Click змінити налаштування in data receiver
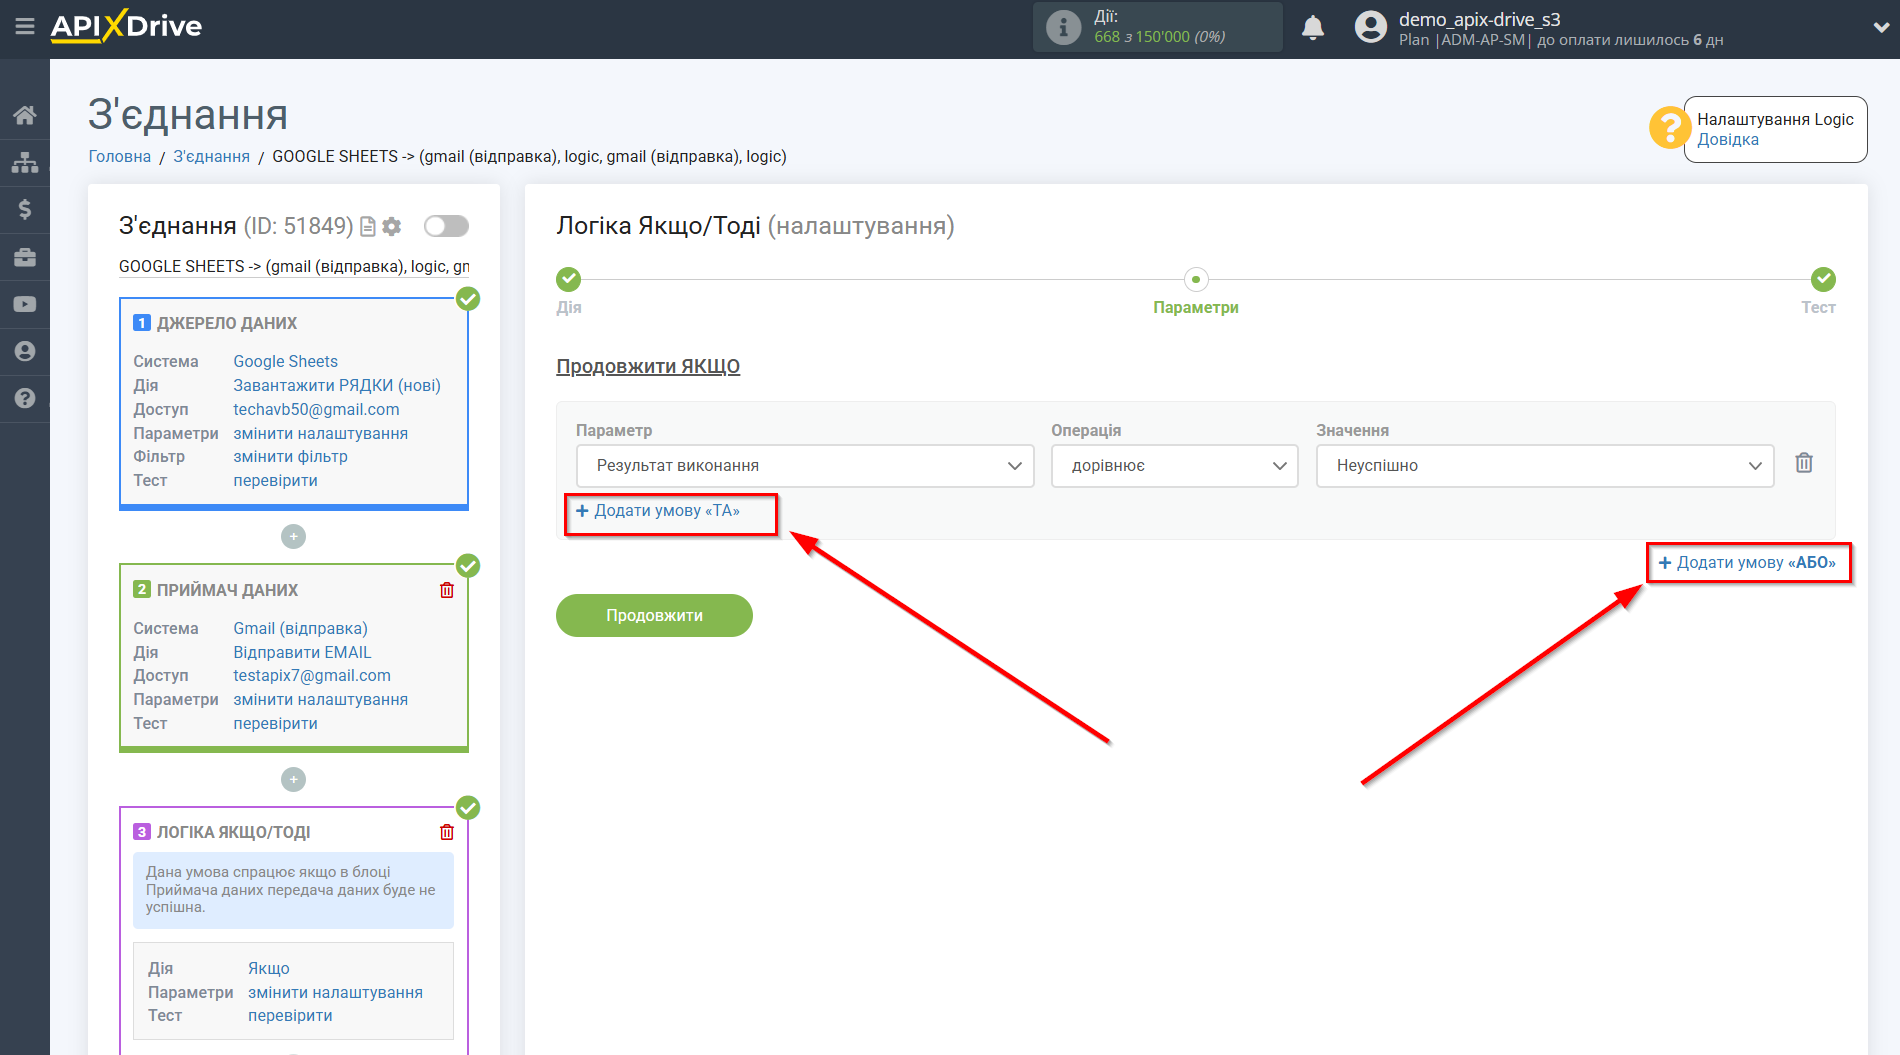 pyautogui.click(x=321, y=700)
